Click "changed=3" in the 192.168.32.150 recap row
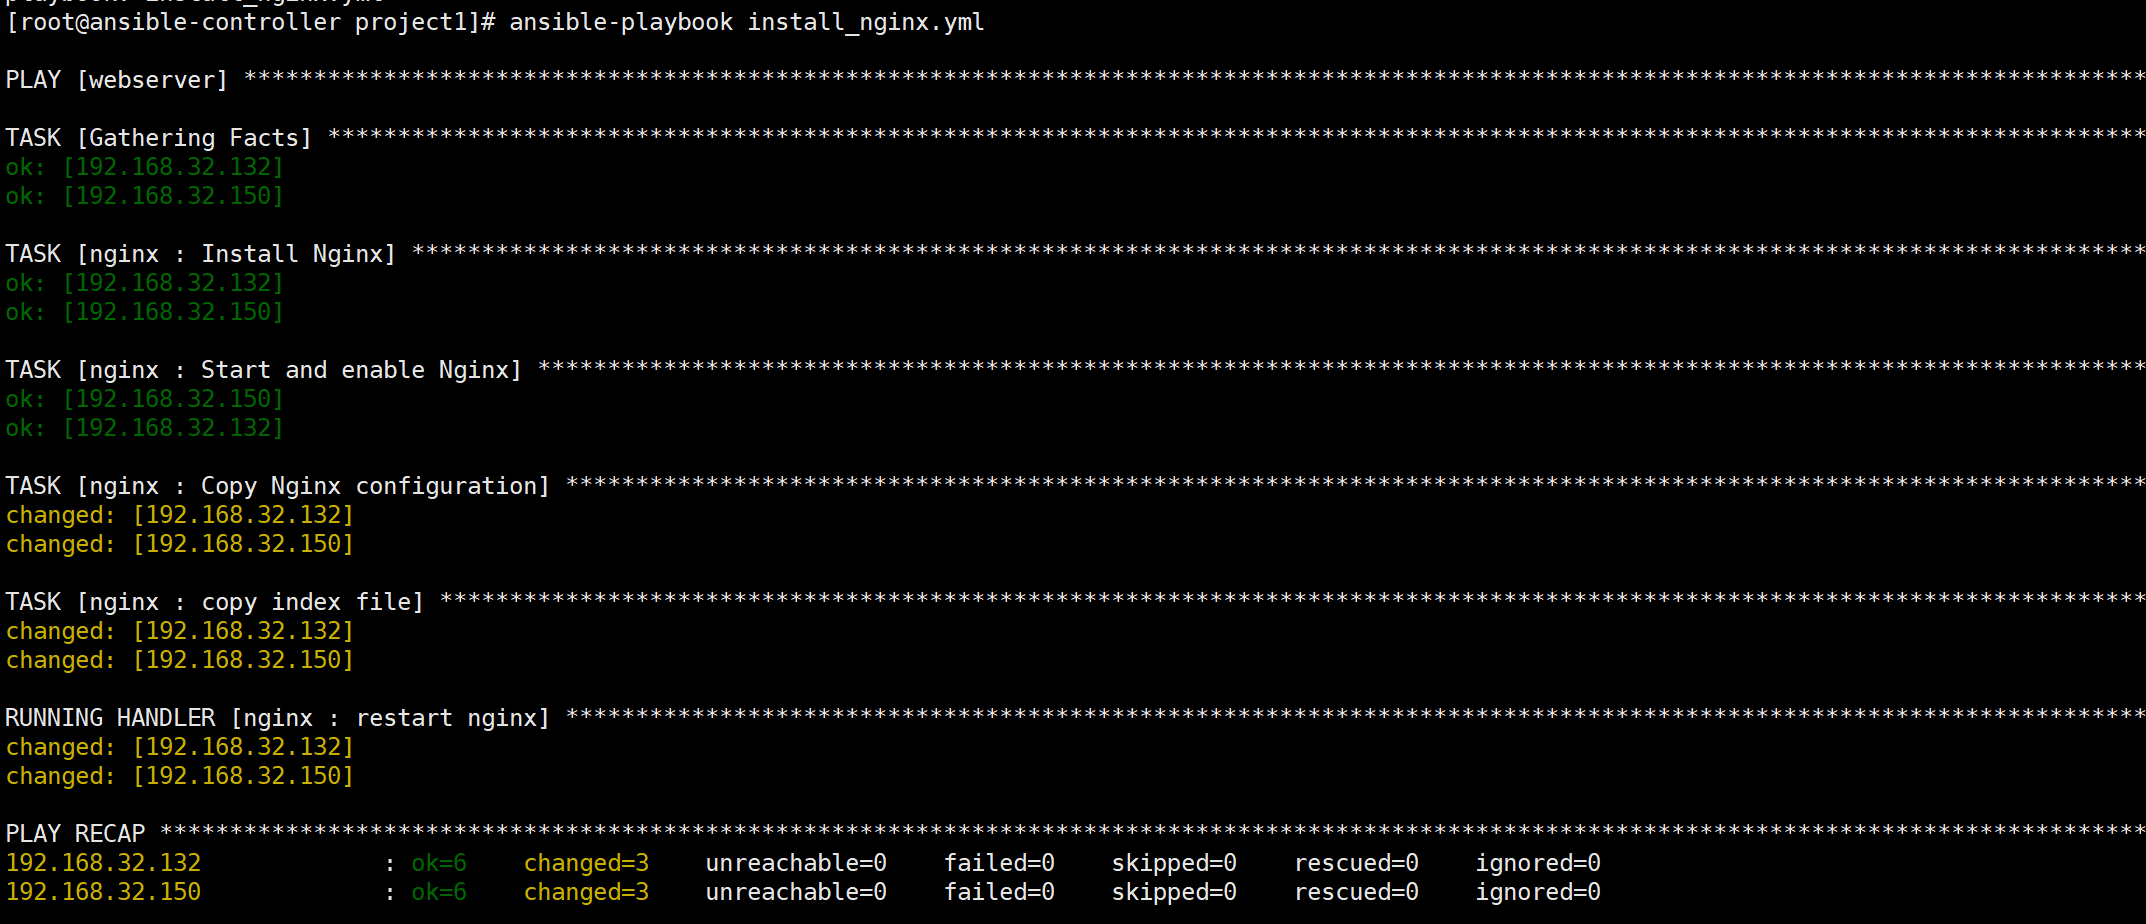 587,892
